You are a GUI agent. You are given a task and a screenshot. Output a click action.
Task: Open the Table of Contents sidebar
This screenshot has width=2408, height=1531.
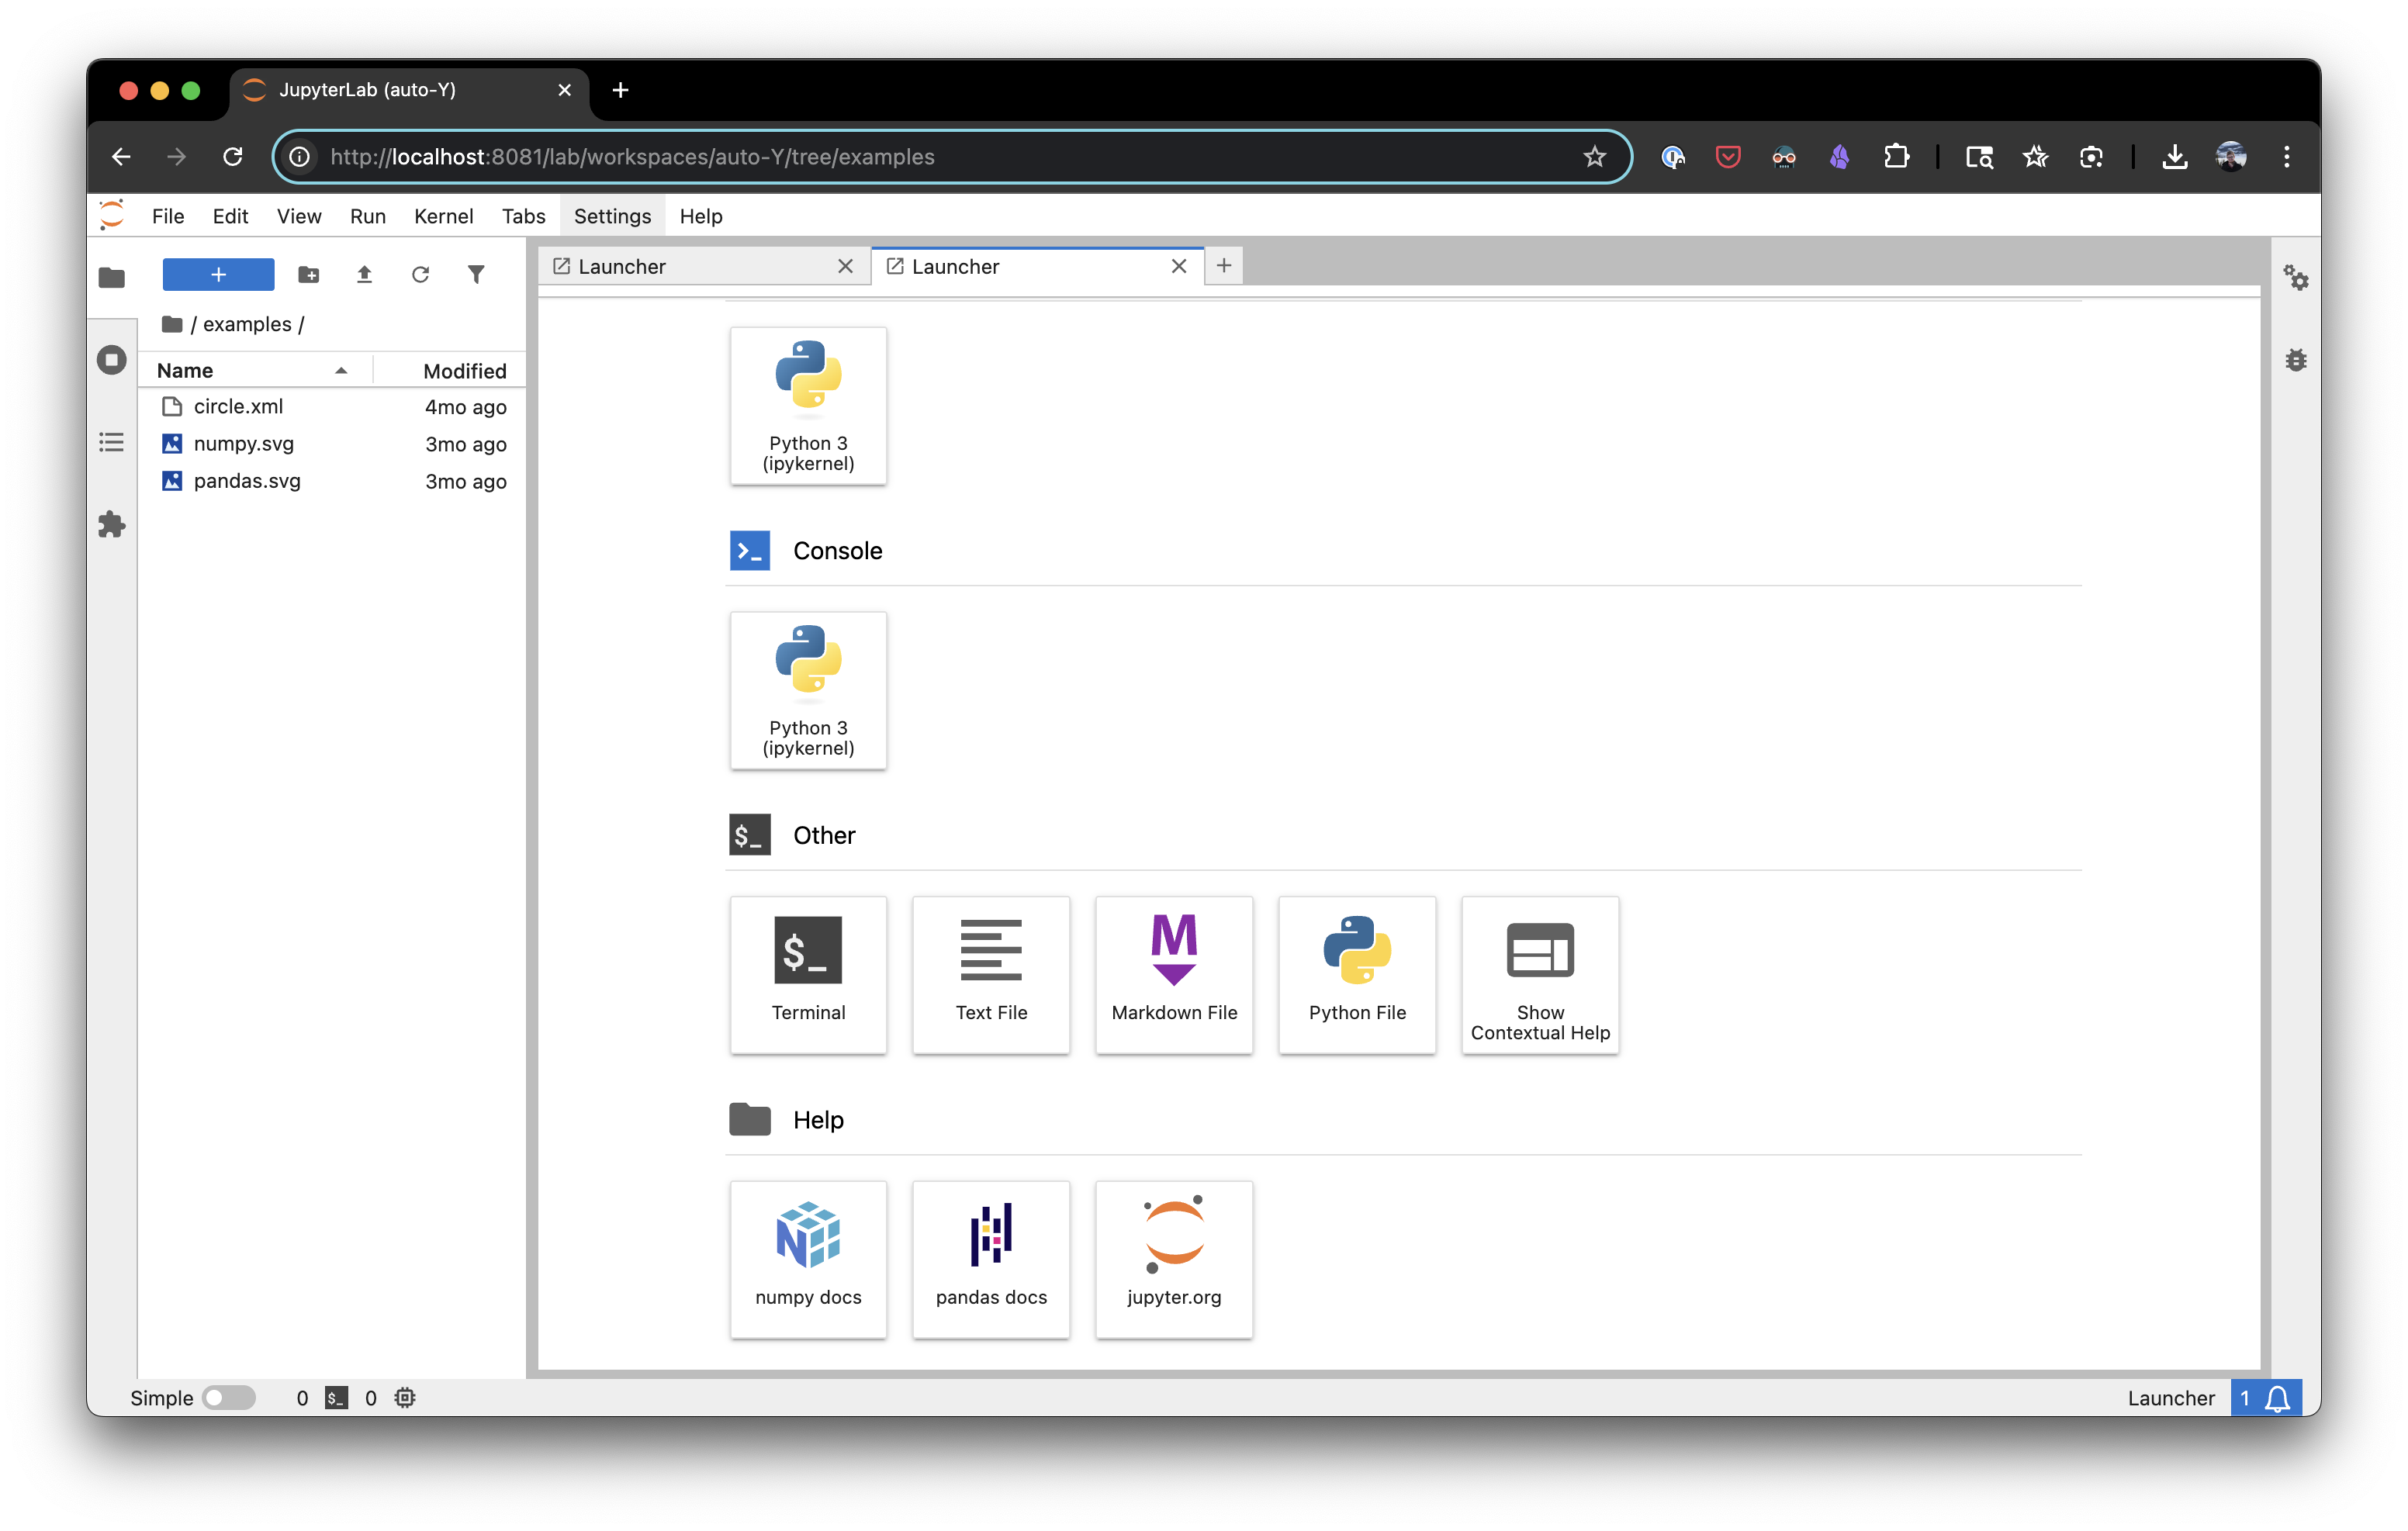click(112, 442)
